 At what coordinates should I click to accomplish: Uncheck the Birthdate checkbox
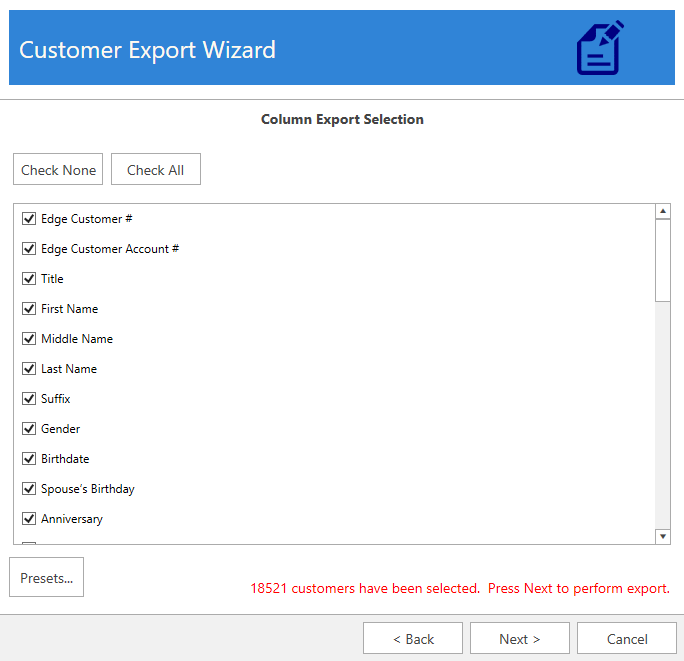(x=29, y=459)
